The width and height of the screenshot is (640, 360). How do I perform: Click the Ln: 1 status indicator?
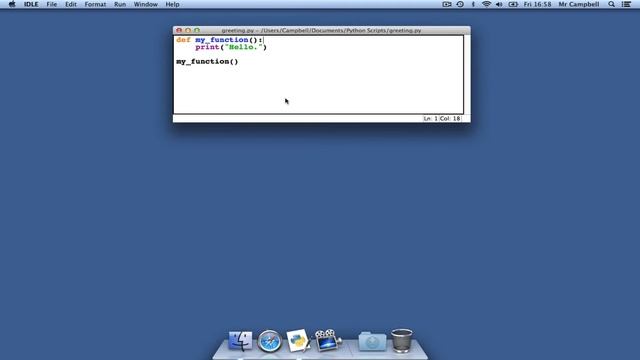point(430,118)
